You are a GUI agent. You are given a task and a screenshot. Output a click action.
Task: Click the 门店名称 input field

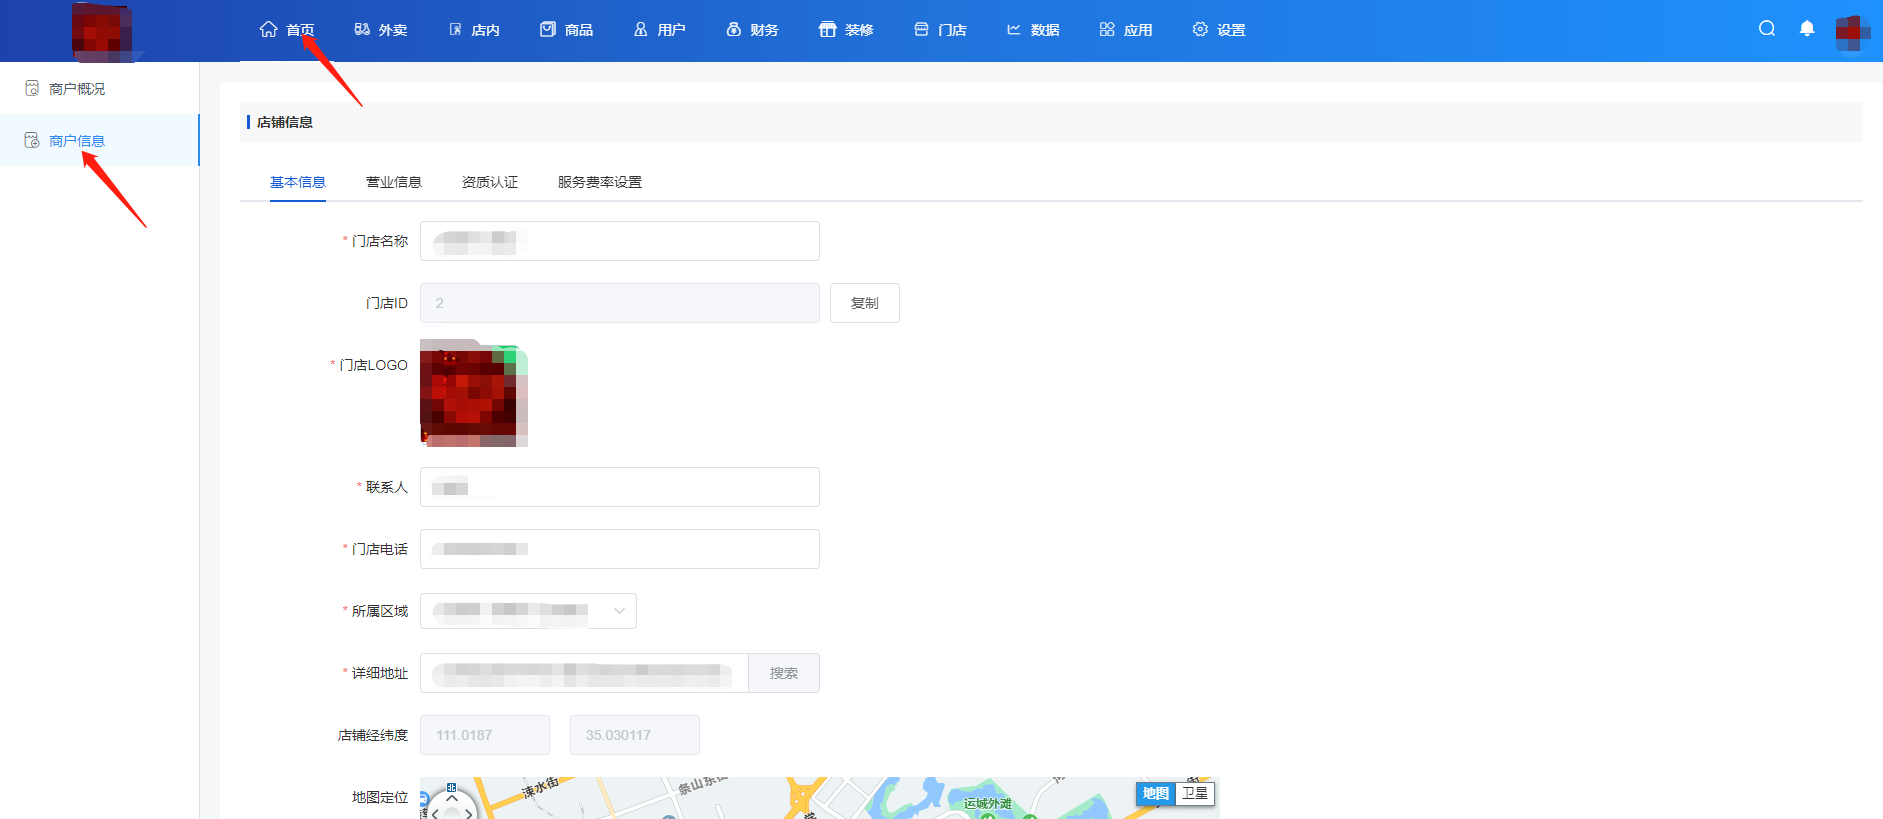[620, 241]
